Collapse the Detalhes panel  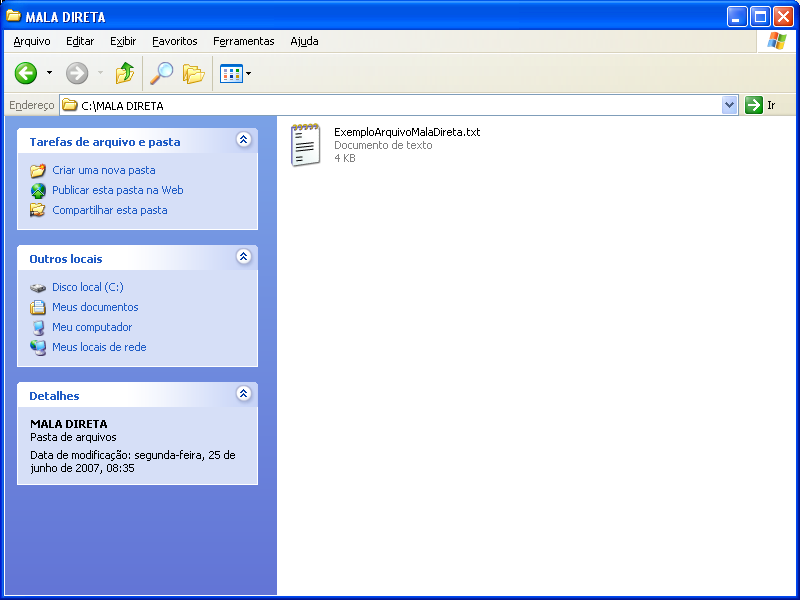point(244,393)
